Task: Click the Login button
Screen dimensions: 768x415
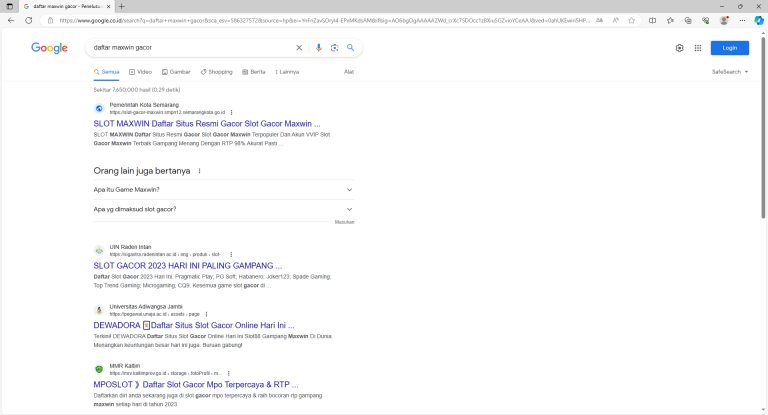Action: [730, 48]
